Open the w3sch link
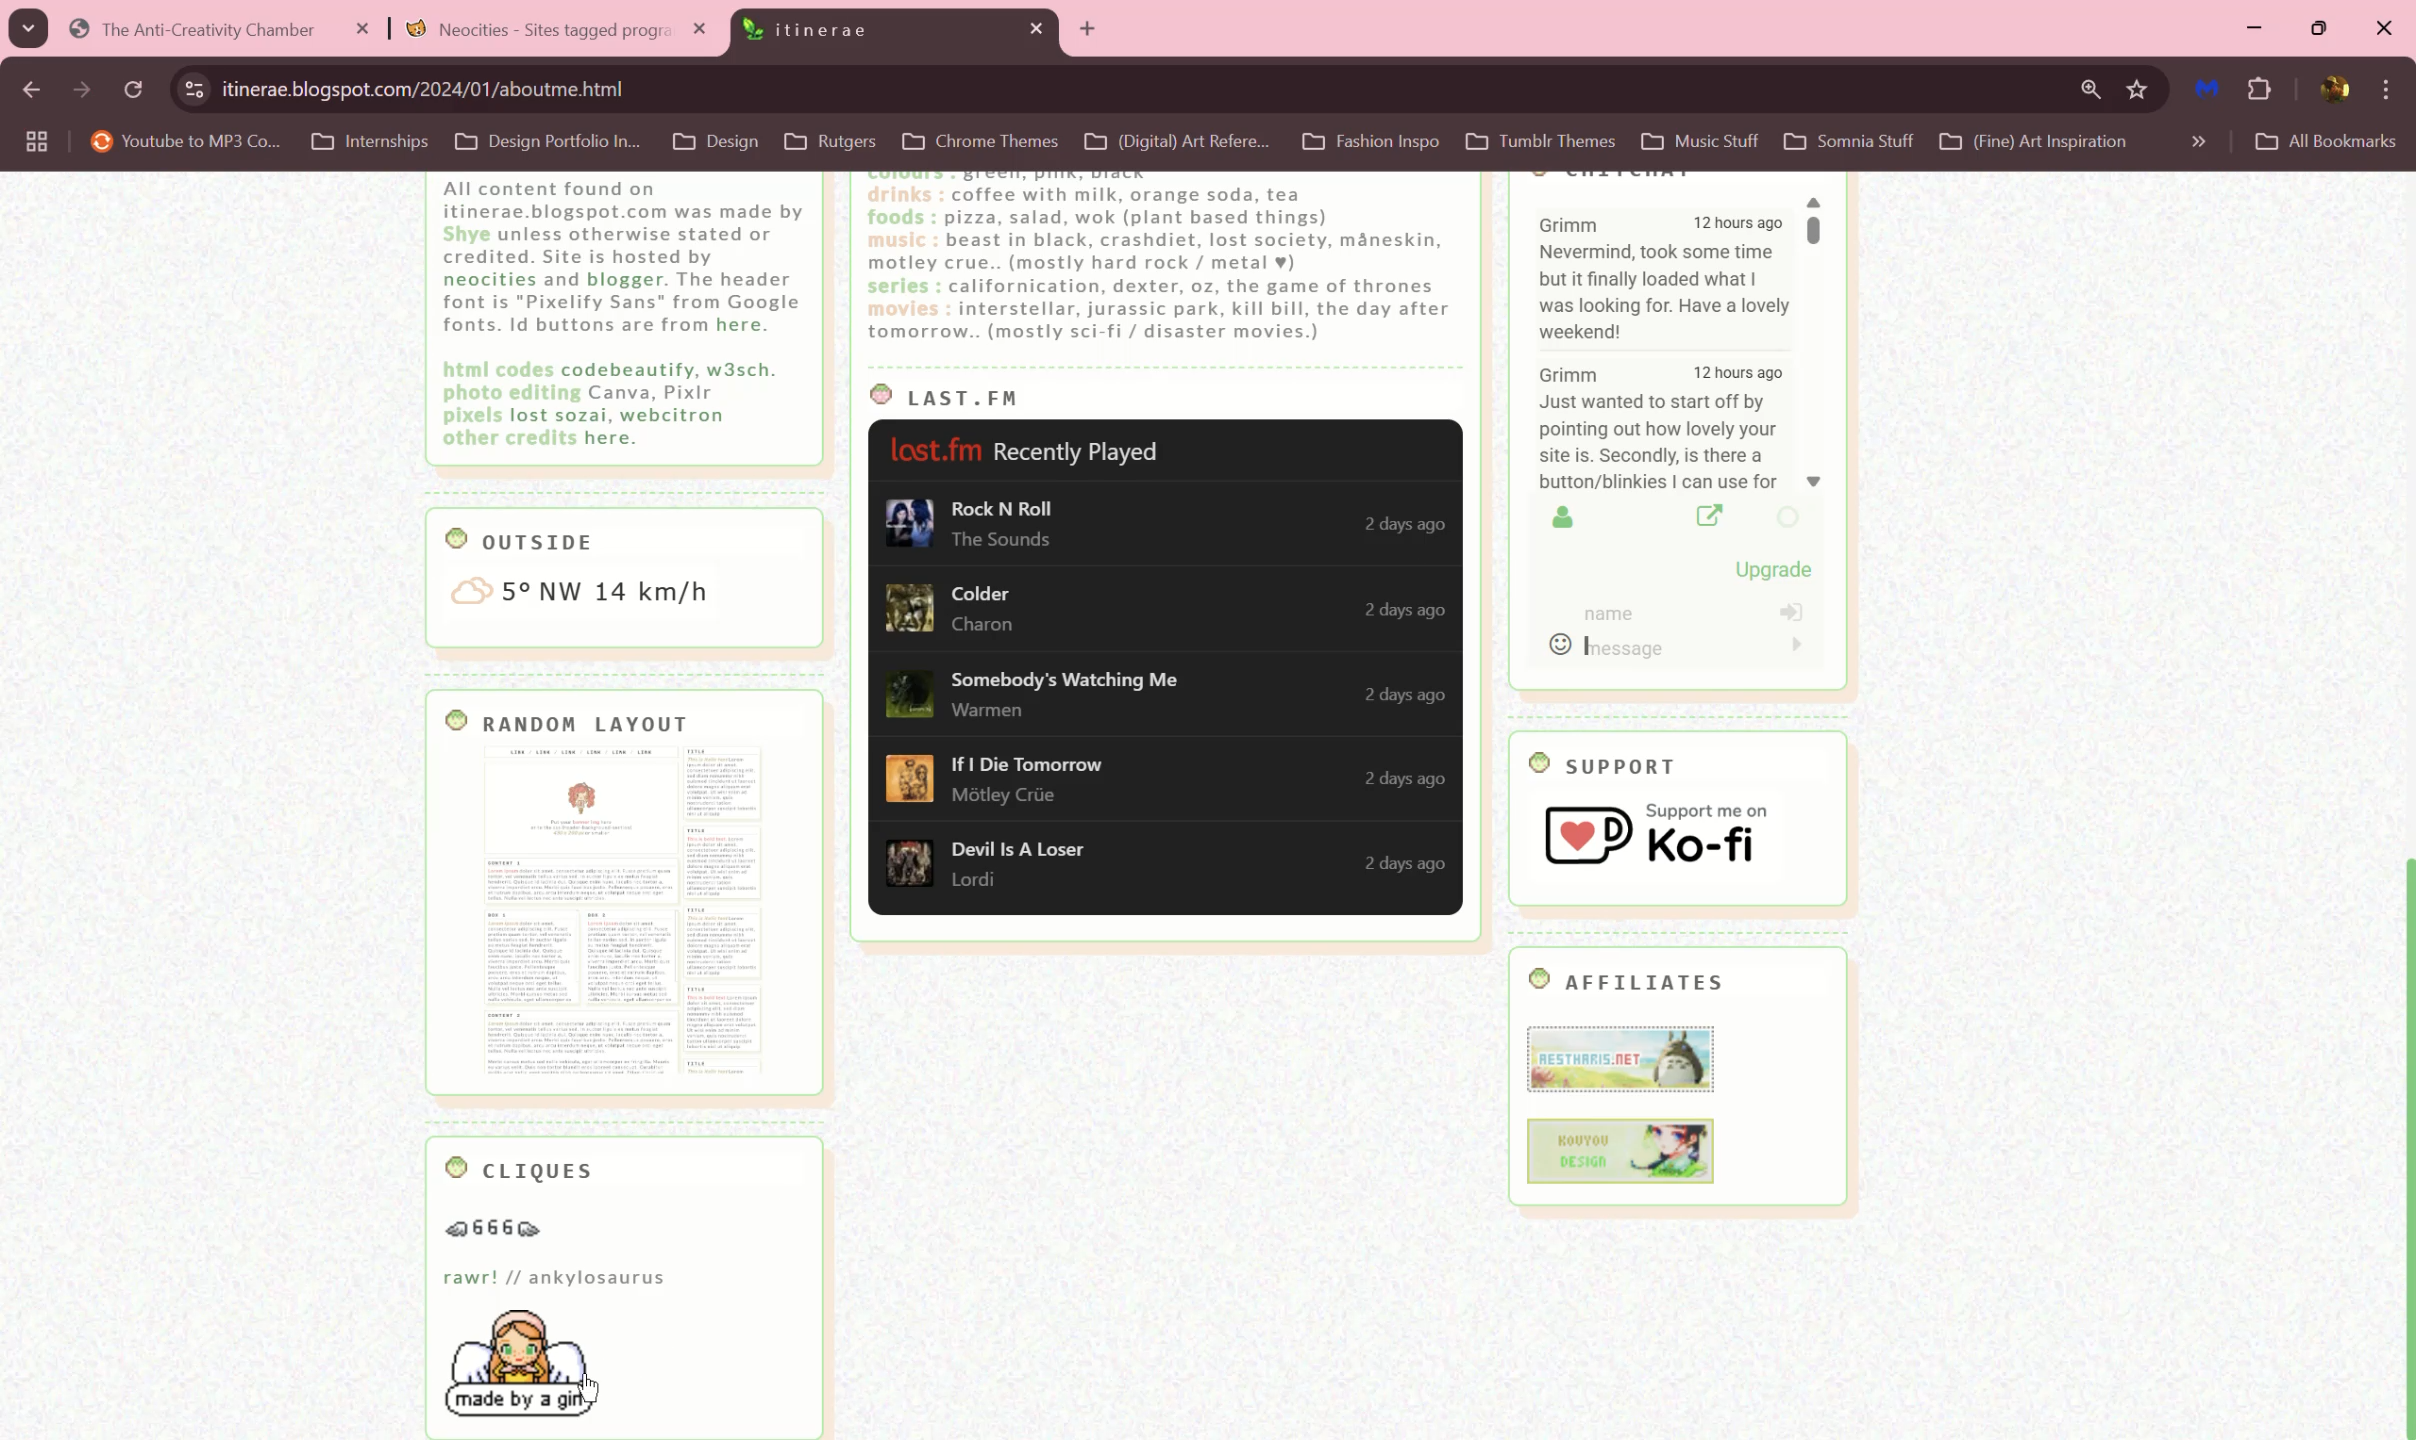Viewport: 2416px width, 1440px height. click(x=738, y=370)
